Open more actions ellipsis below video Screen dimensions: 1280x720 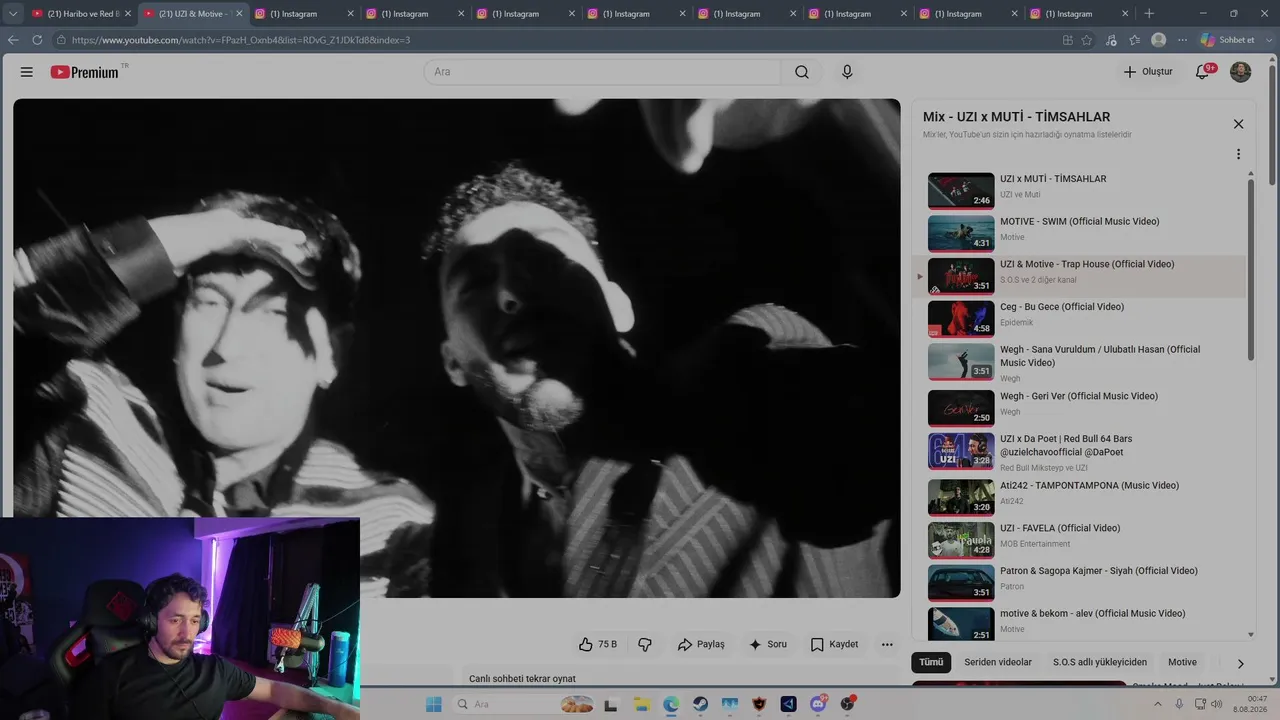[887, 645]
